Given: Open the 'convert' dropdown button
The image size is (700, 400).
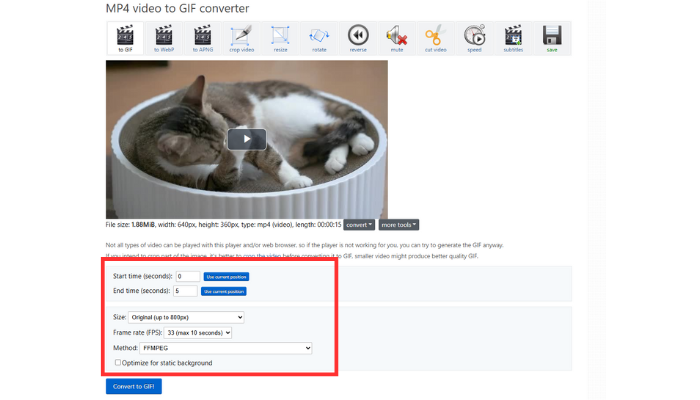Looking at the screenshot, I should coord(359,225).
